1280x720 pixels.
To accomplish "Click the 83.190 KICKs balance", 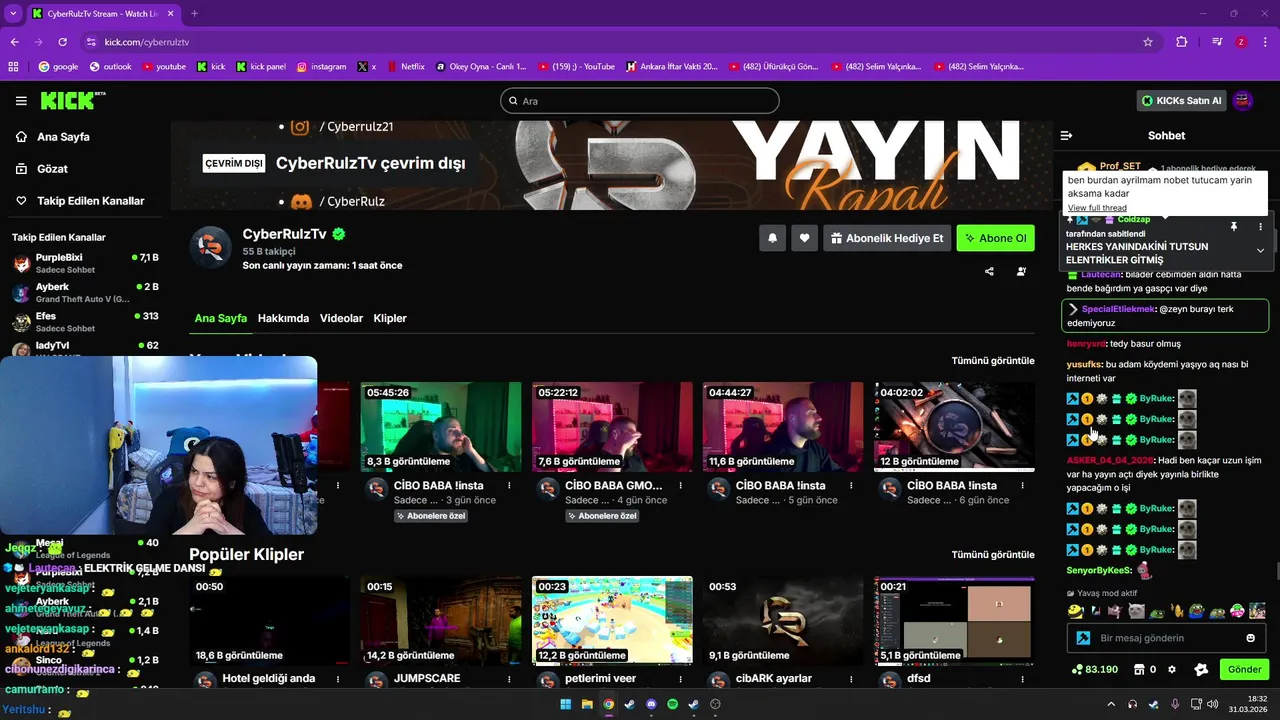I will click(x=1094, y=669).
